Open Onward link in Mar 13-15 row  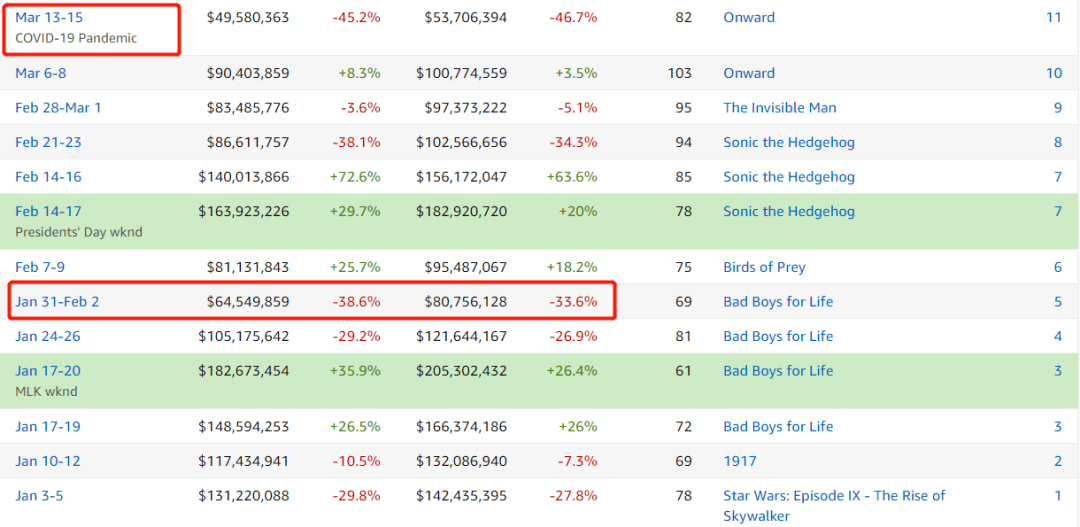tap(749, 17)
